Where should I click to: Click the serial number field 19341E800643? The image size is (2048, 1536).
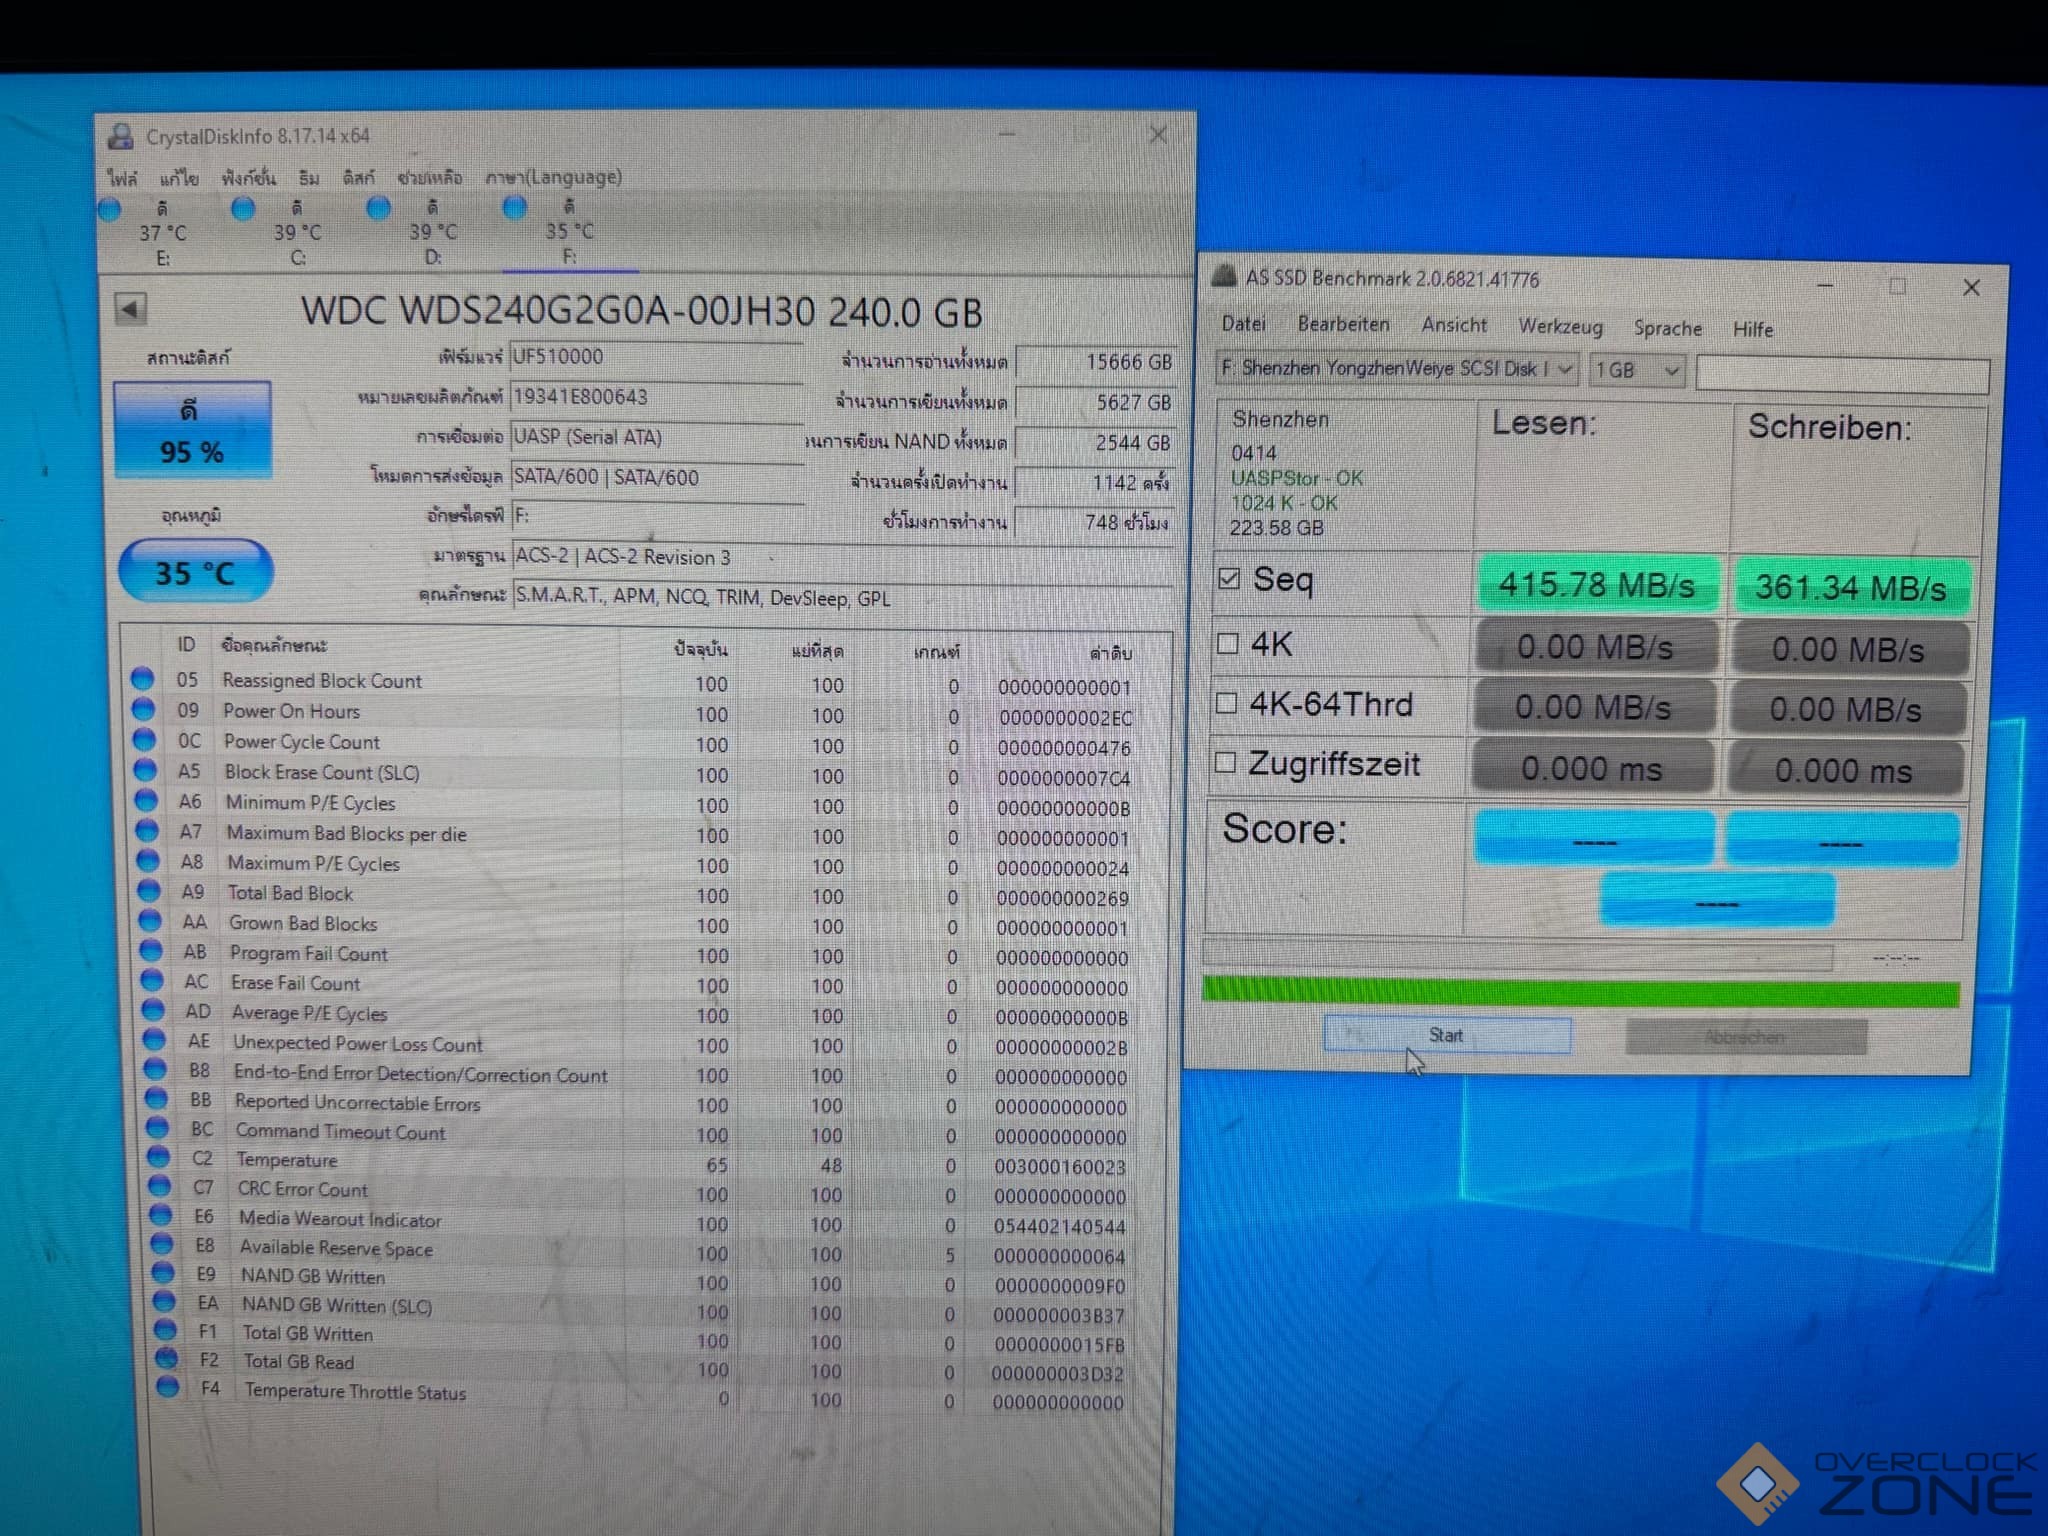tap(656, 397)
